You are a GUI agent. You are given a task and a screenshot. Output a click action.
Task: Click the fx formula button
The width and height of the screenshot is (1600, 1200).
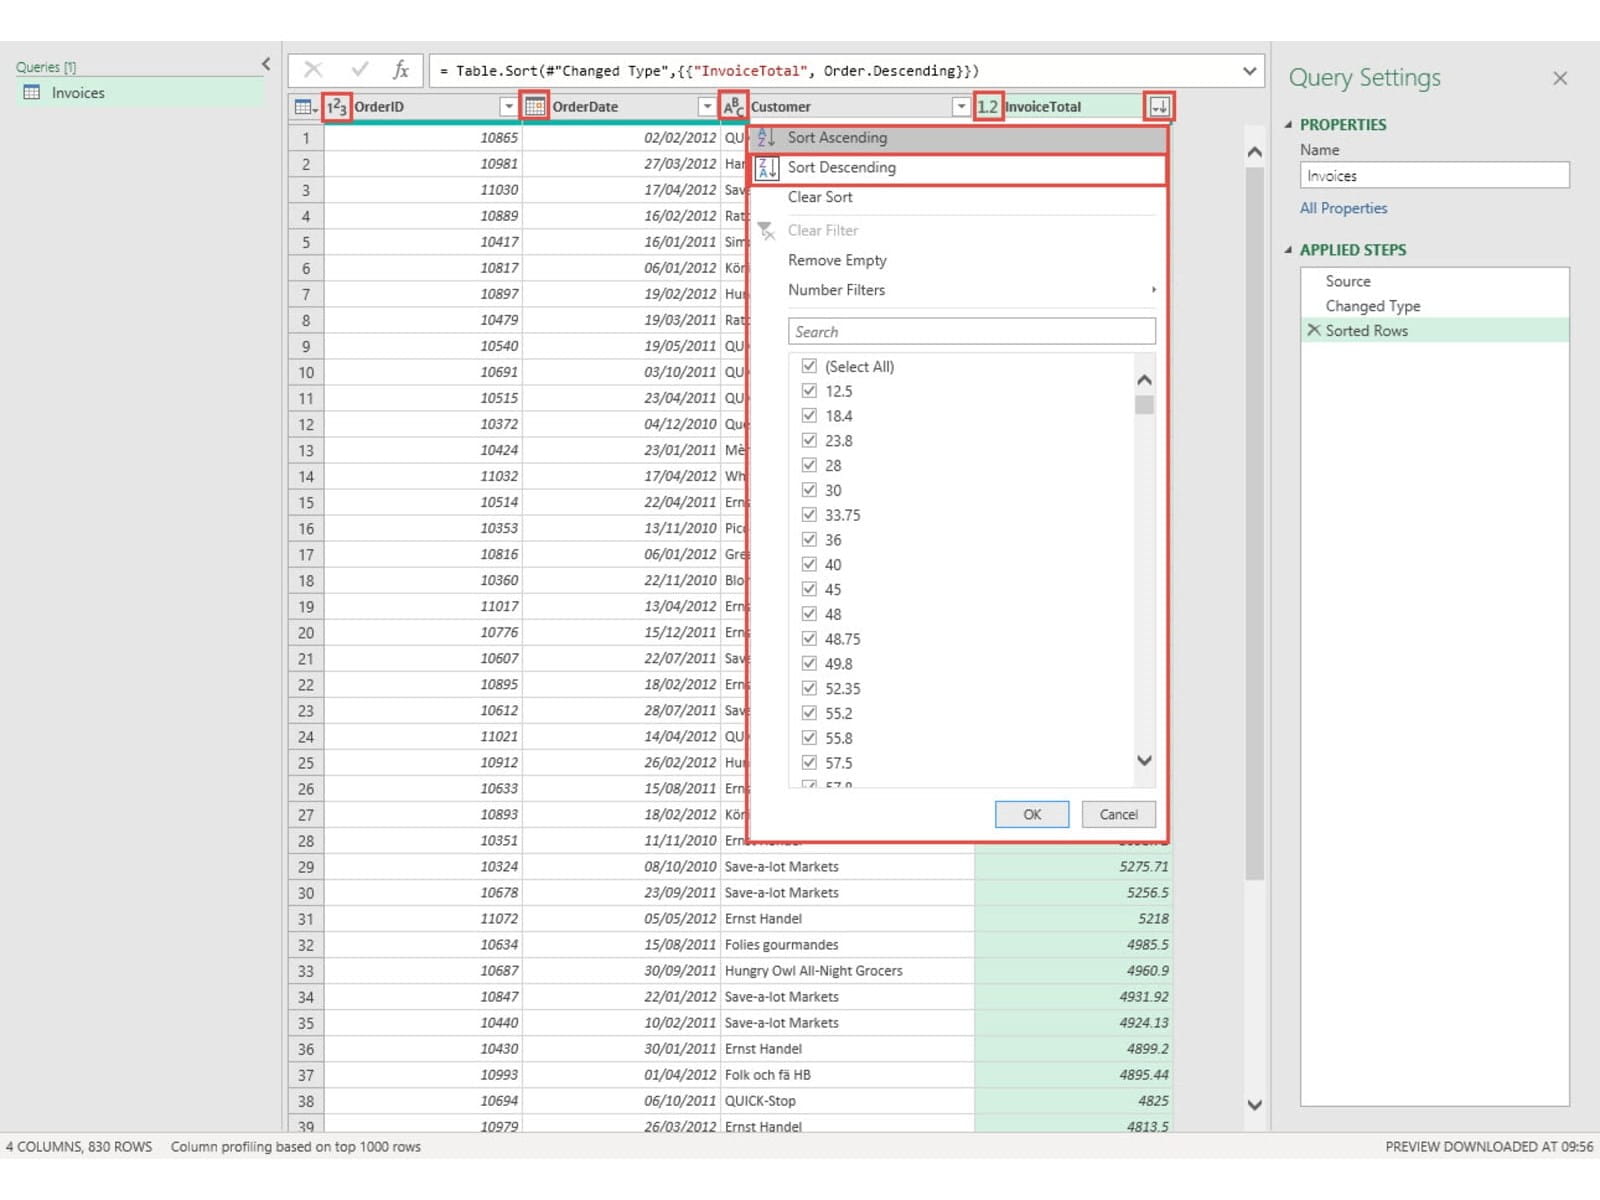pyautogui.click(x=401, y=70)
